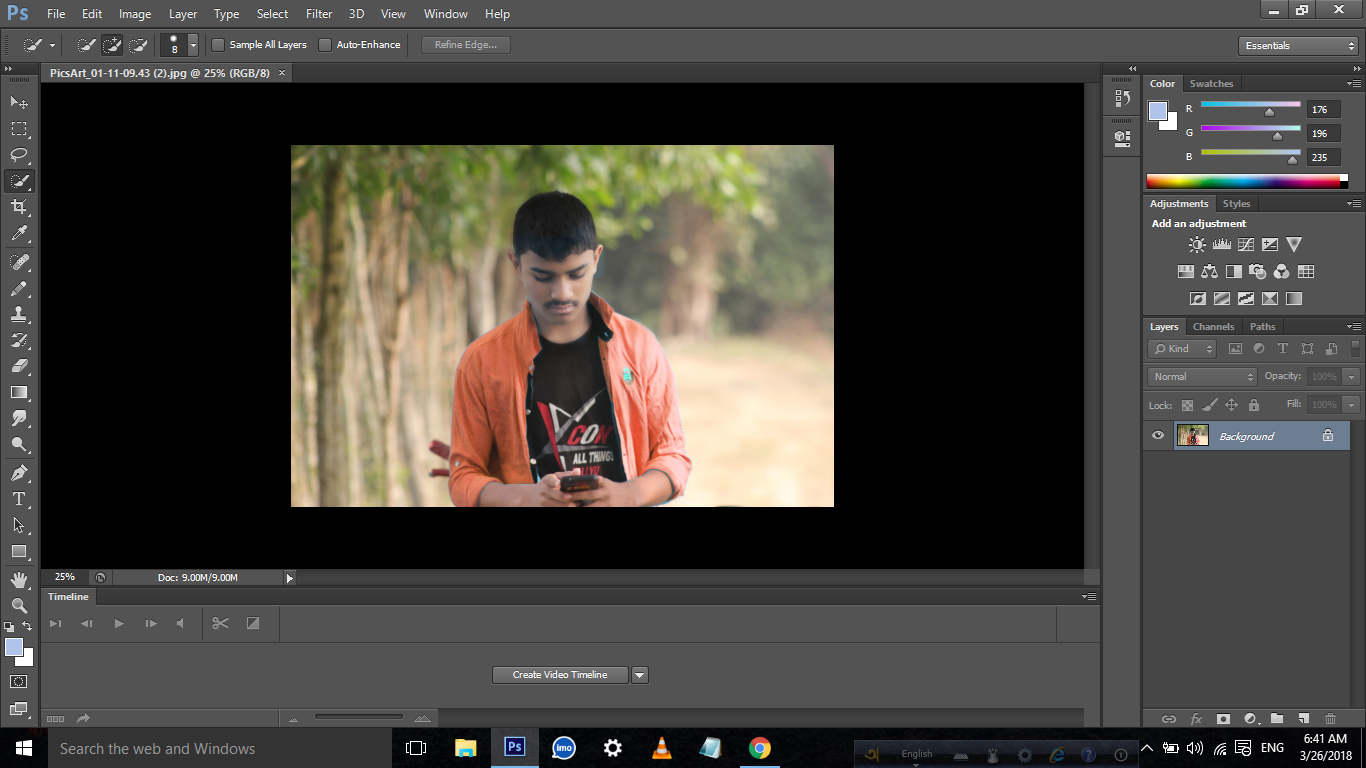Activate the Hand tool
Viewport: 1366px width, 768px height.
point(19,579)
